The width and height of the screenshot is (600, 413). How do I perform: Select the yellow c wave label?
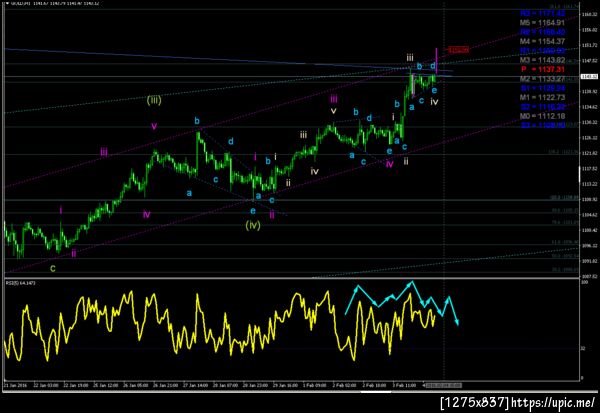tap(53, 269)
